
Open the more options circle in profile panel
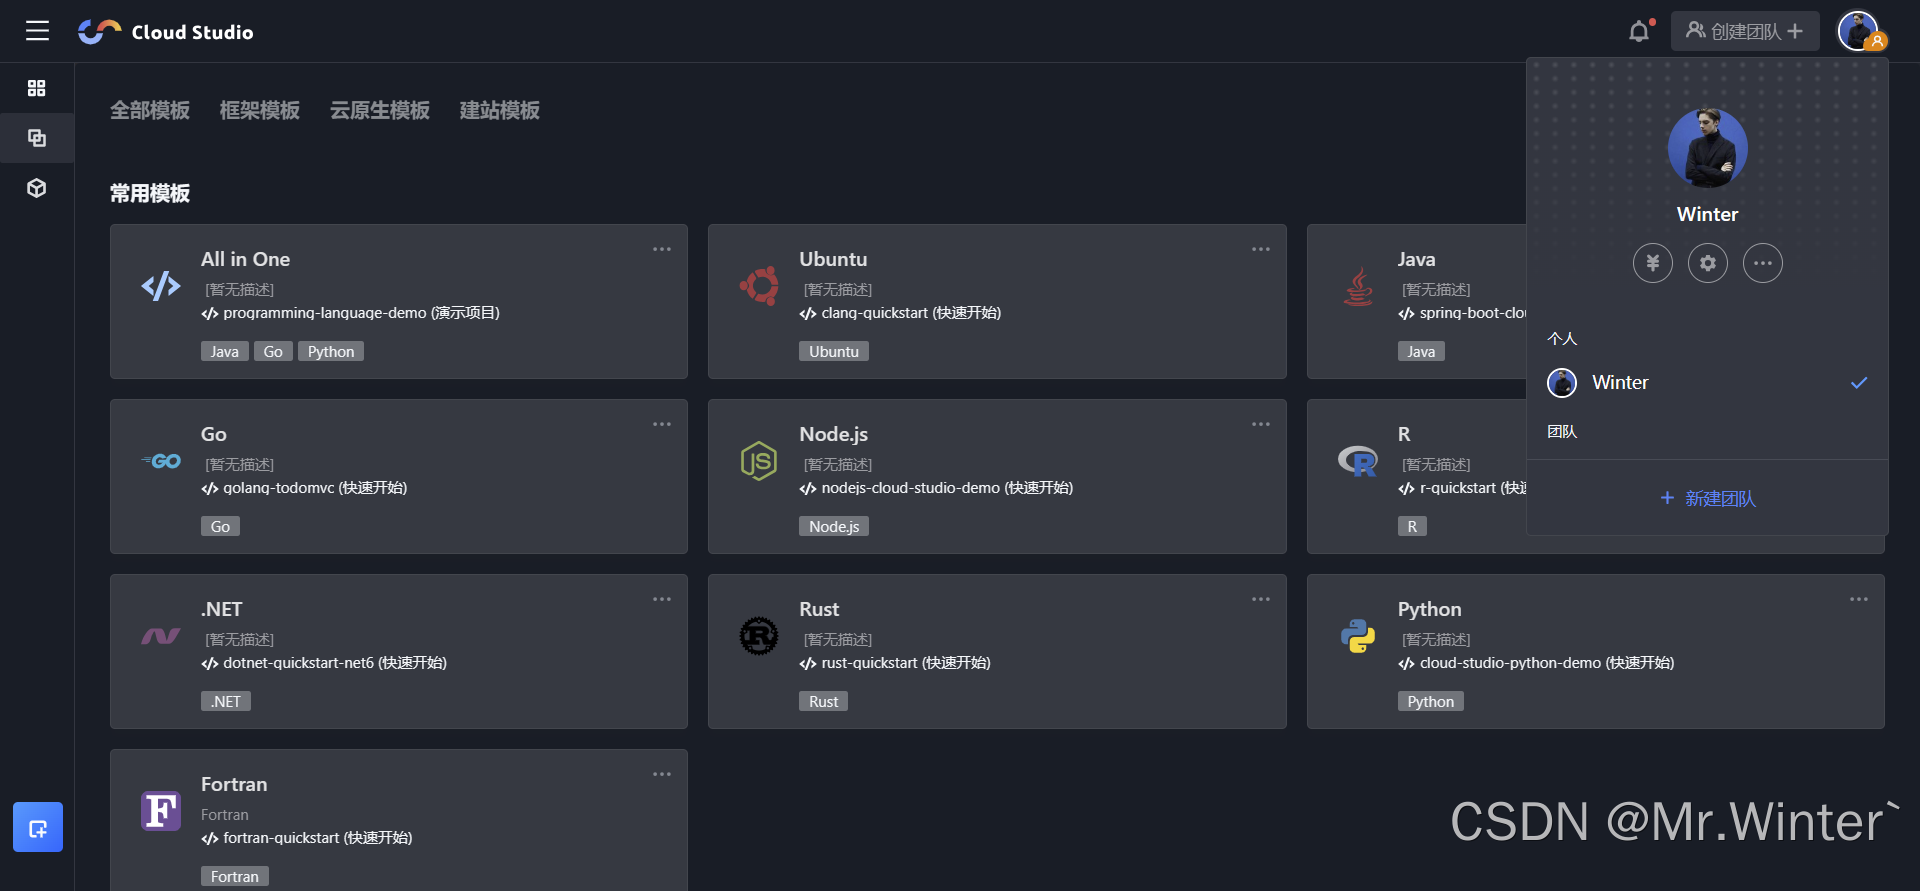point(1763,263)
